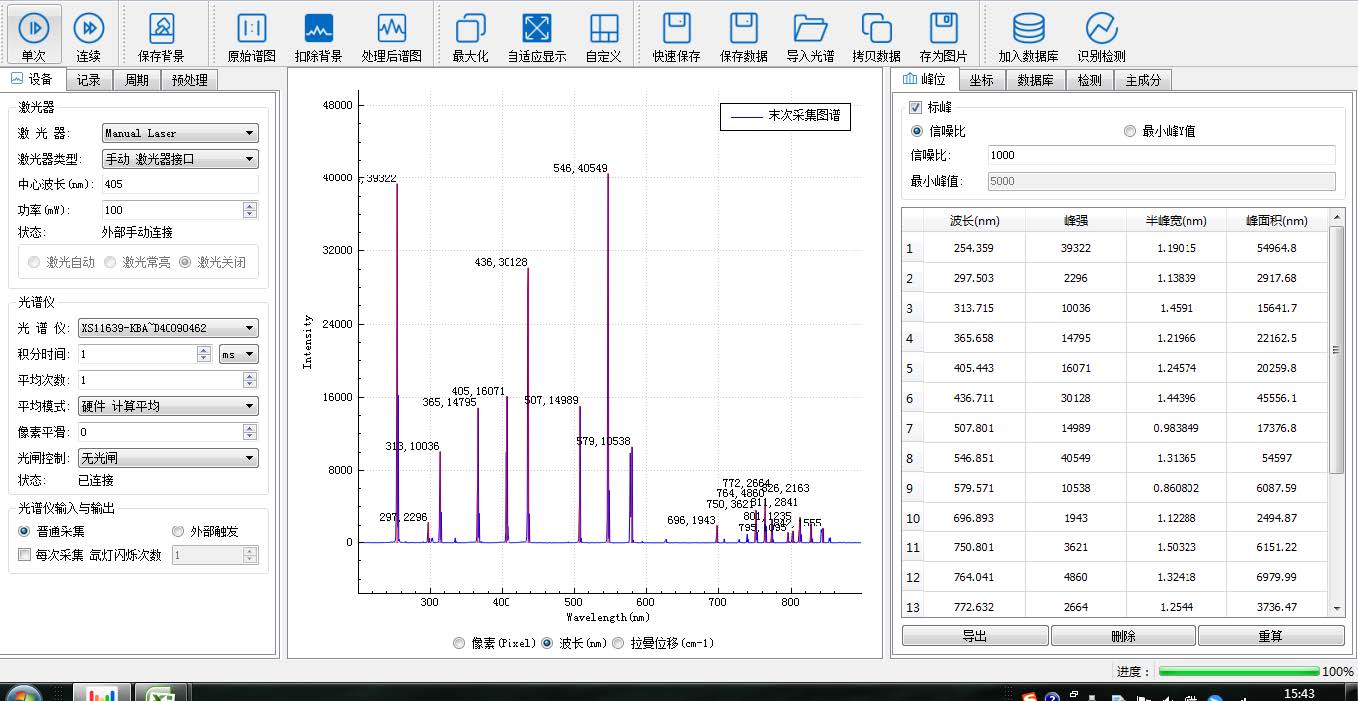Start continuous acquisition with 连续
Image resolution: width=1358 pixels, height=701 pixels.
89,34
